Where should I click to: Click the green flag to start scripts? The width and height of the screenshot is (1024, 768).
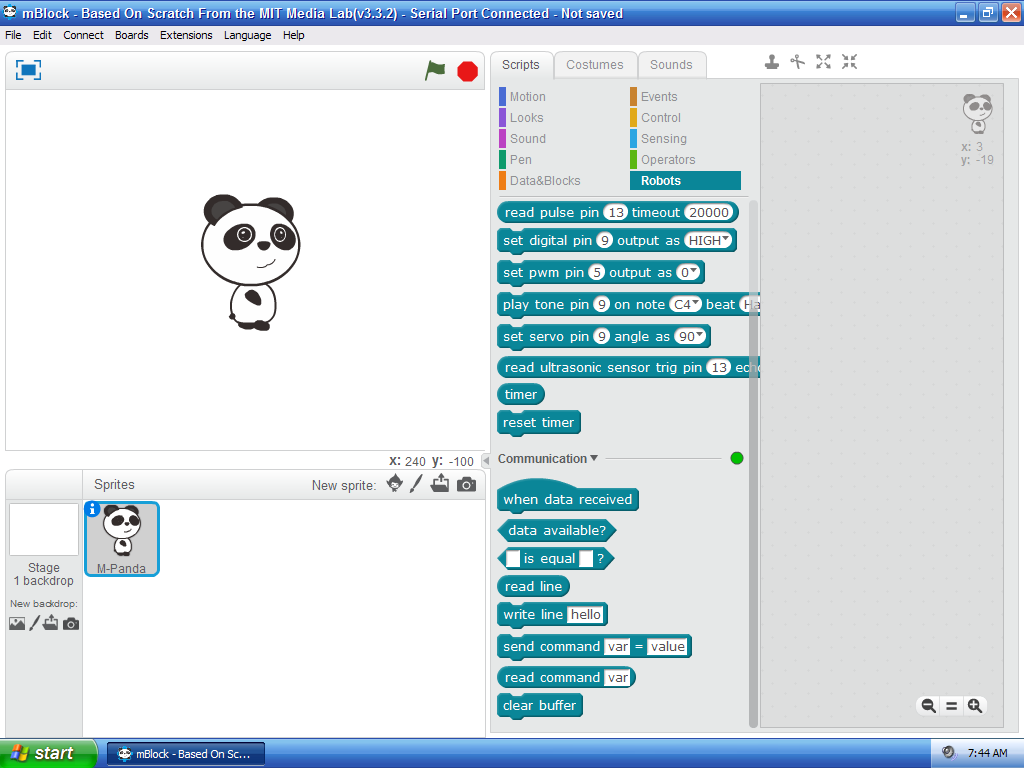click(435, 70)
